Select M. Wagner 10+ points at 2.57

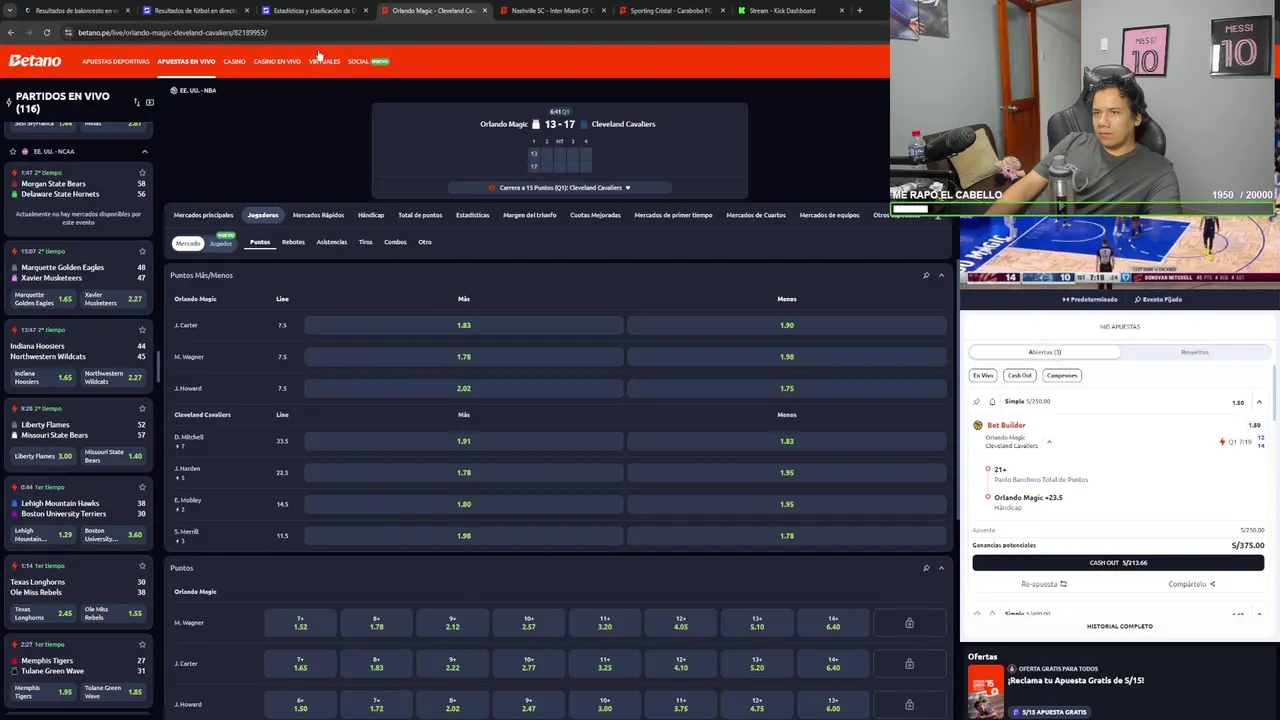coord(528,623)
